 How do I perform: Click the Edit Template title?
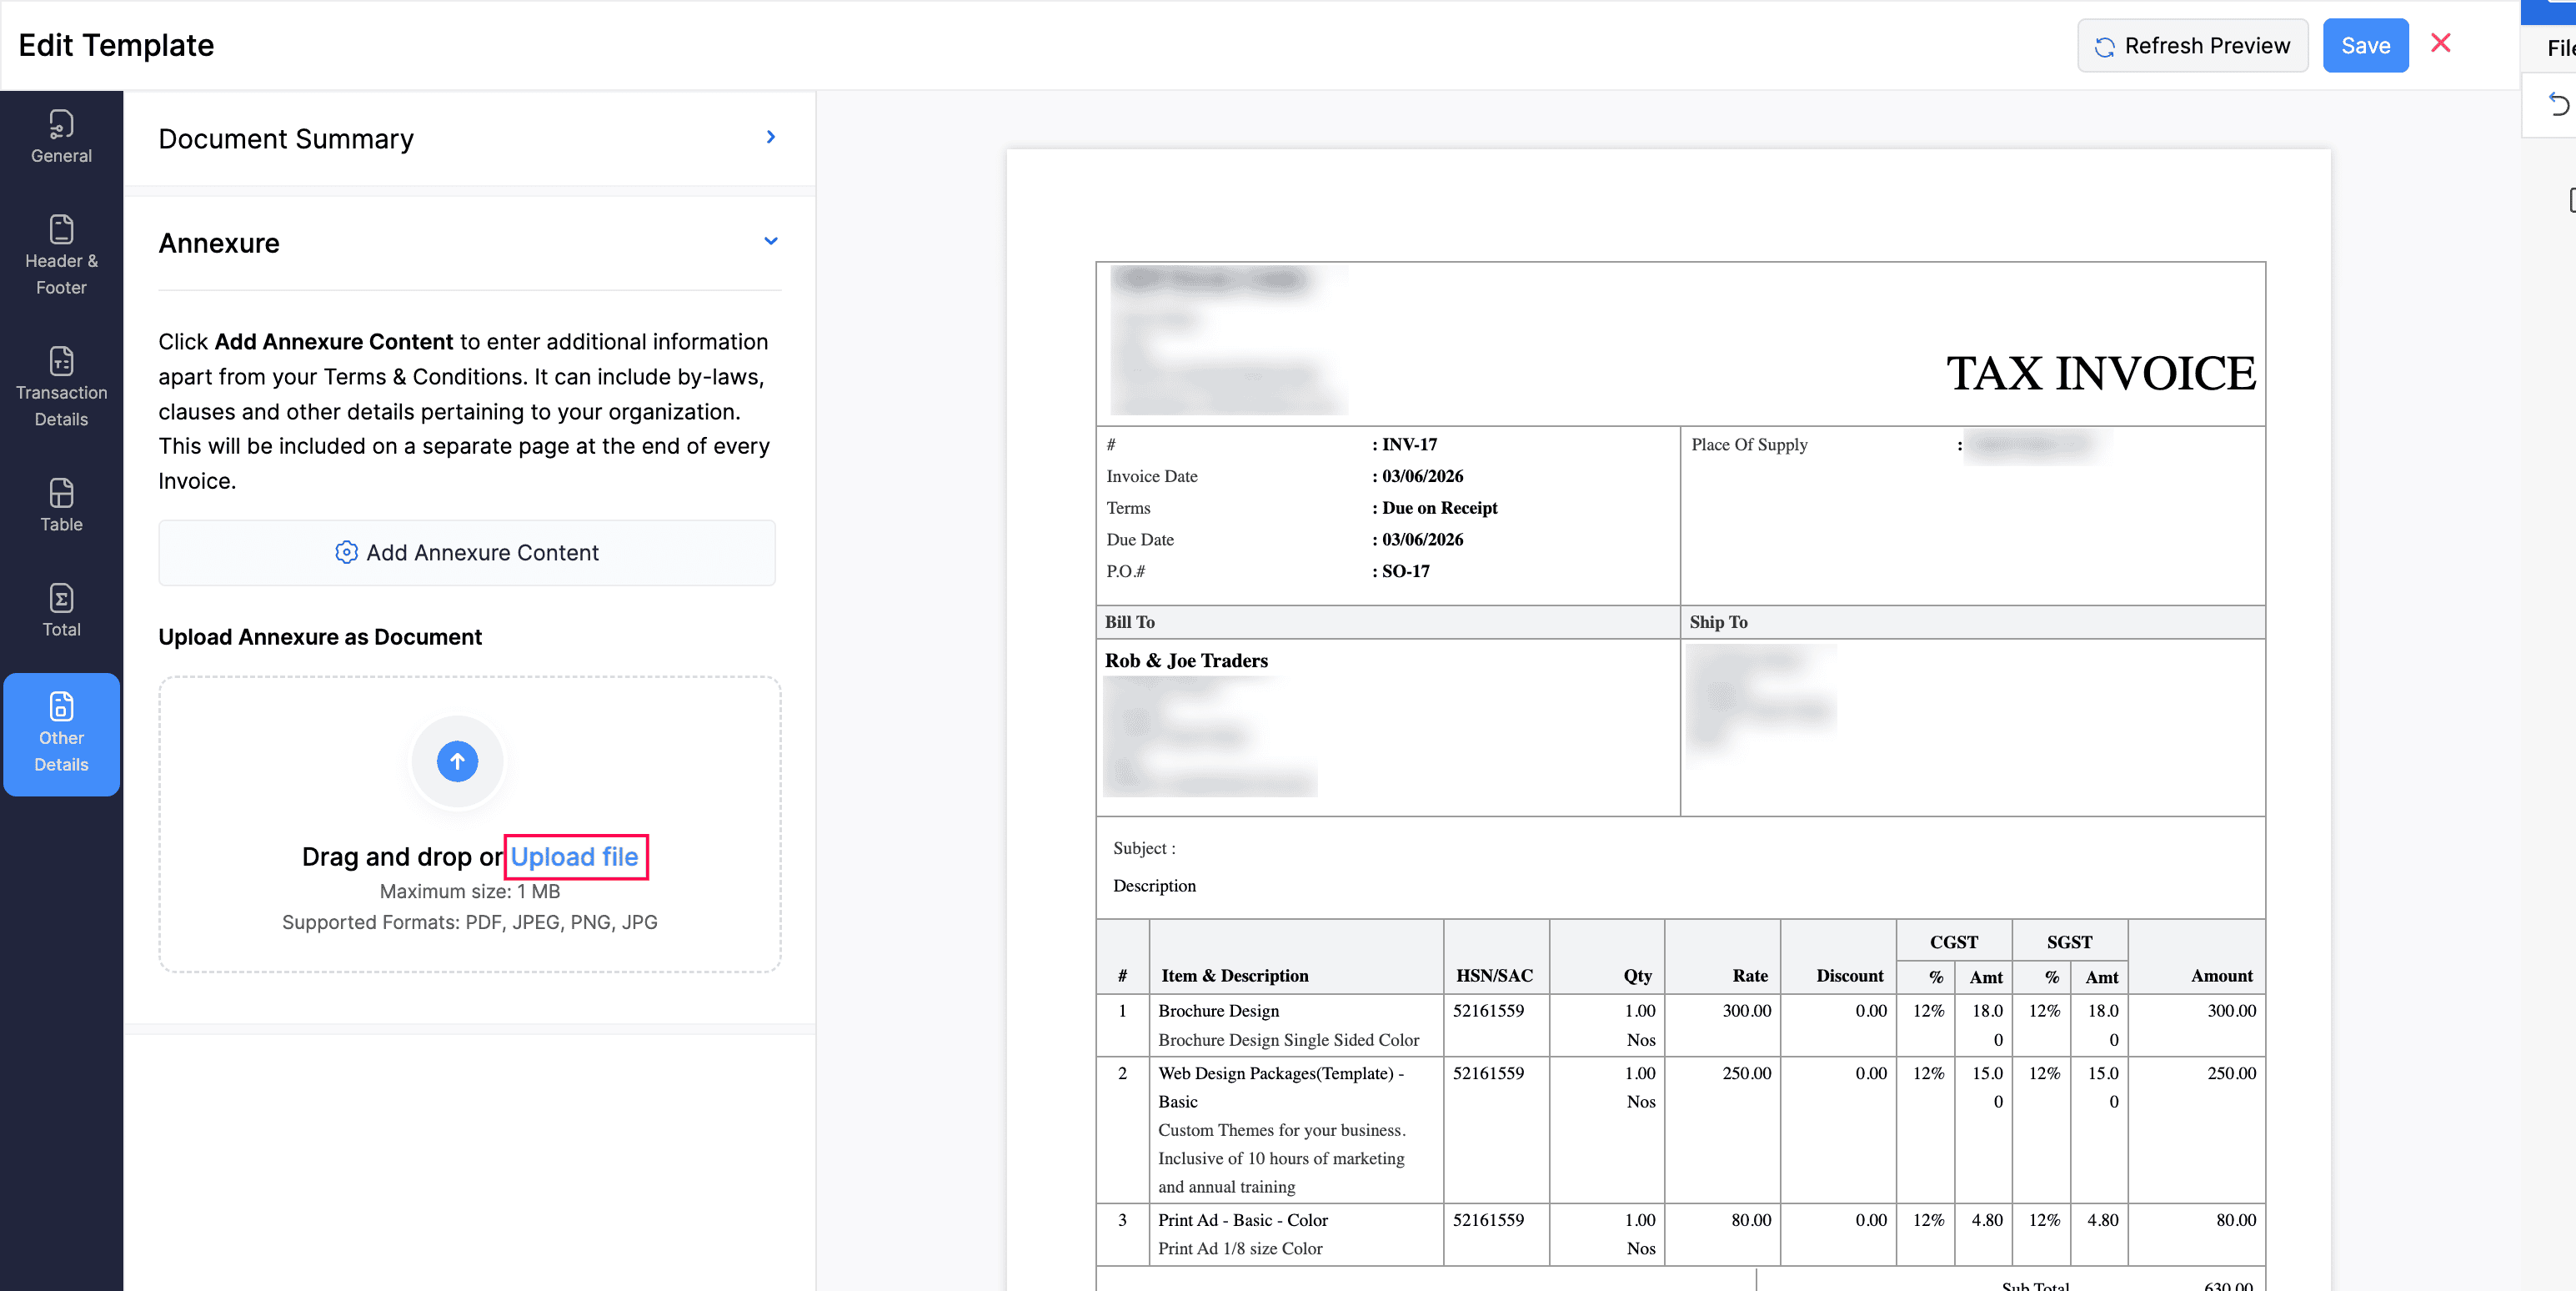coord(116,45)
